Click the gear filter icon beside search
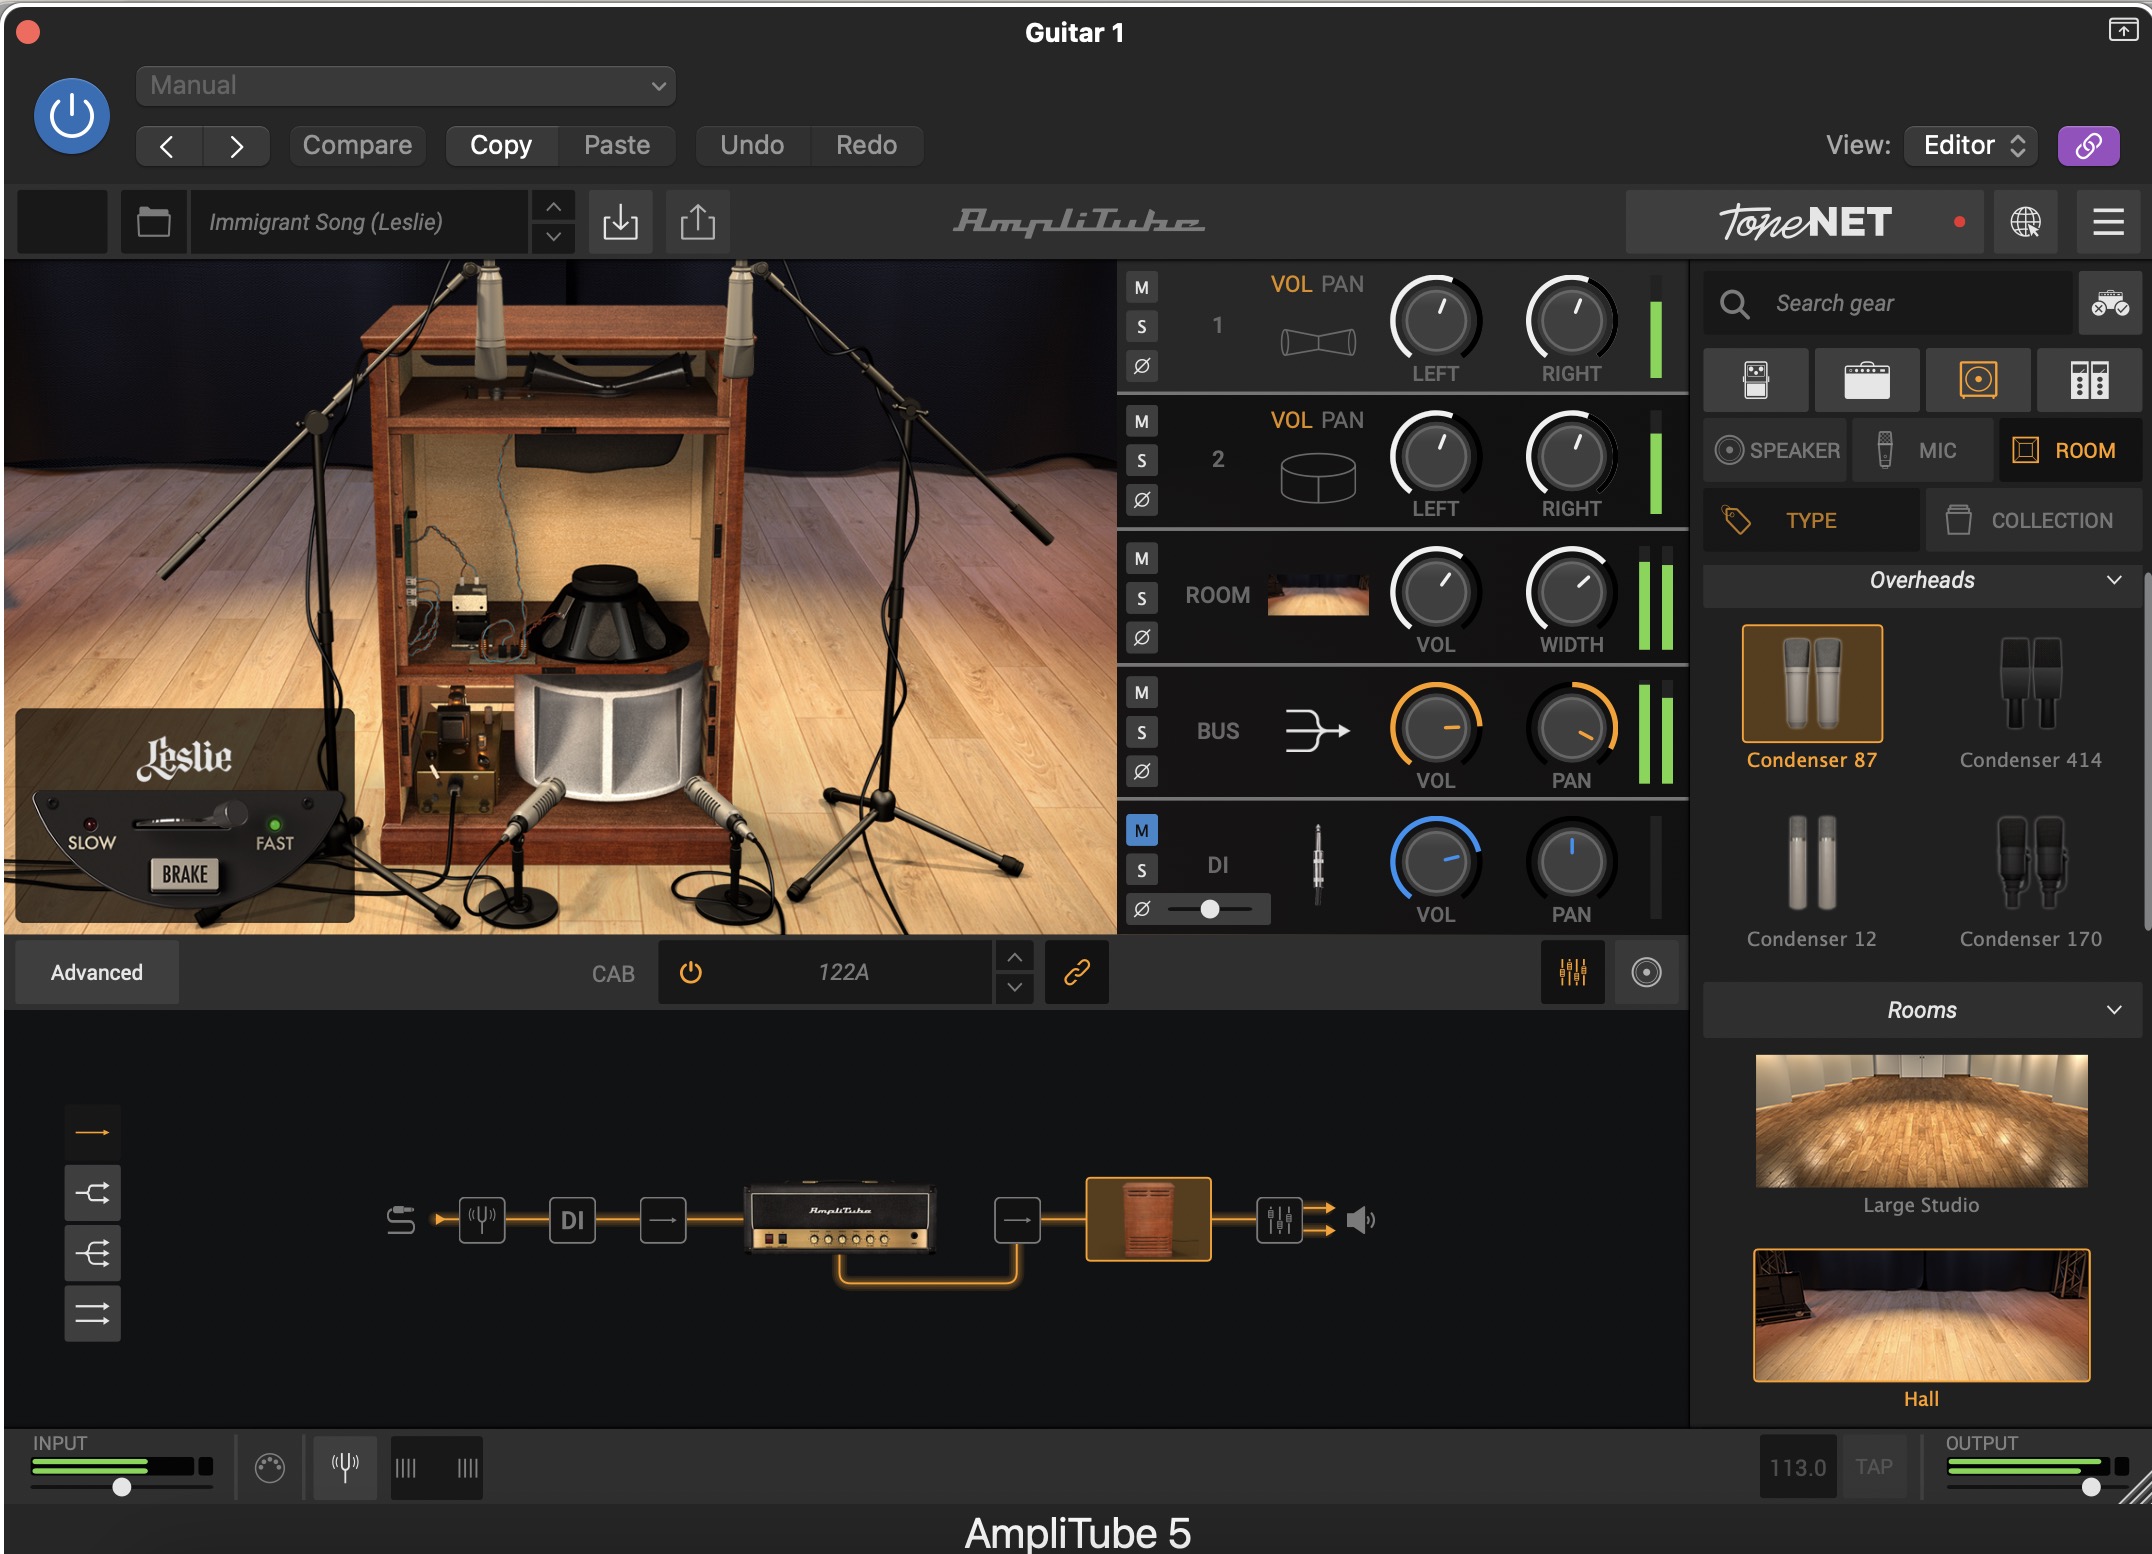Image resolution: width=2152 pixels, height=1554 pixels. [2109, 304]
